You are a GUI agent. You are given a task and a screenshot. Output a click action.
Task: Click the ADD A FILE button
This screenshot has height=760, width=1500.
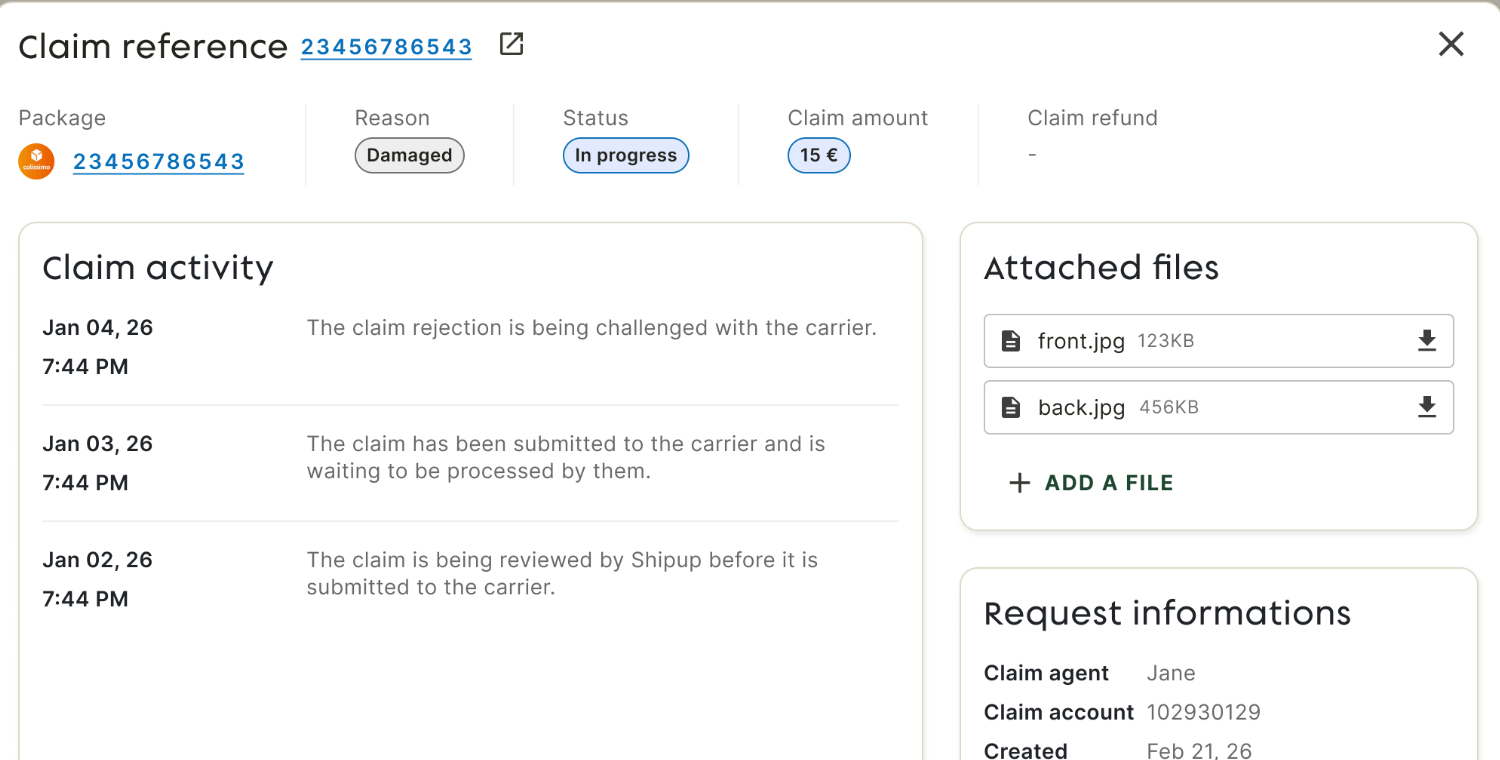(x=1090, y=483)
